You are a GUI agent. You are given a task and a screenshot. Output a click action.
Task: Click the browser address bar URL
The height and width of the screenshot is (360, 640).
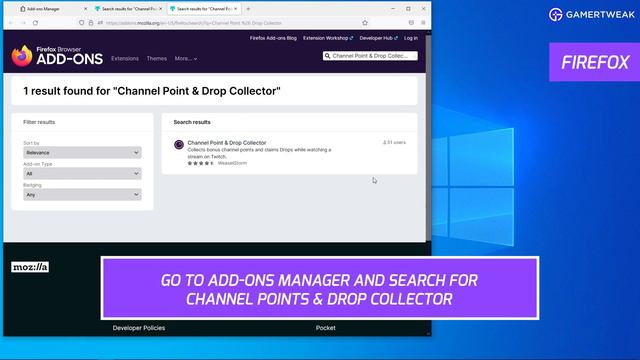tap(194, 23)
